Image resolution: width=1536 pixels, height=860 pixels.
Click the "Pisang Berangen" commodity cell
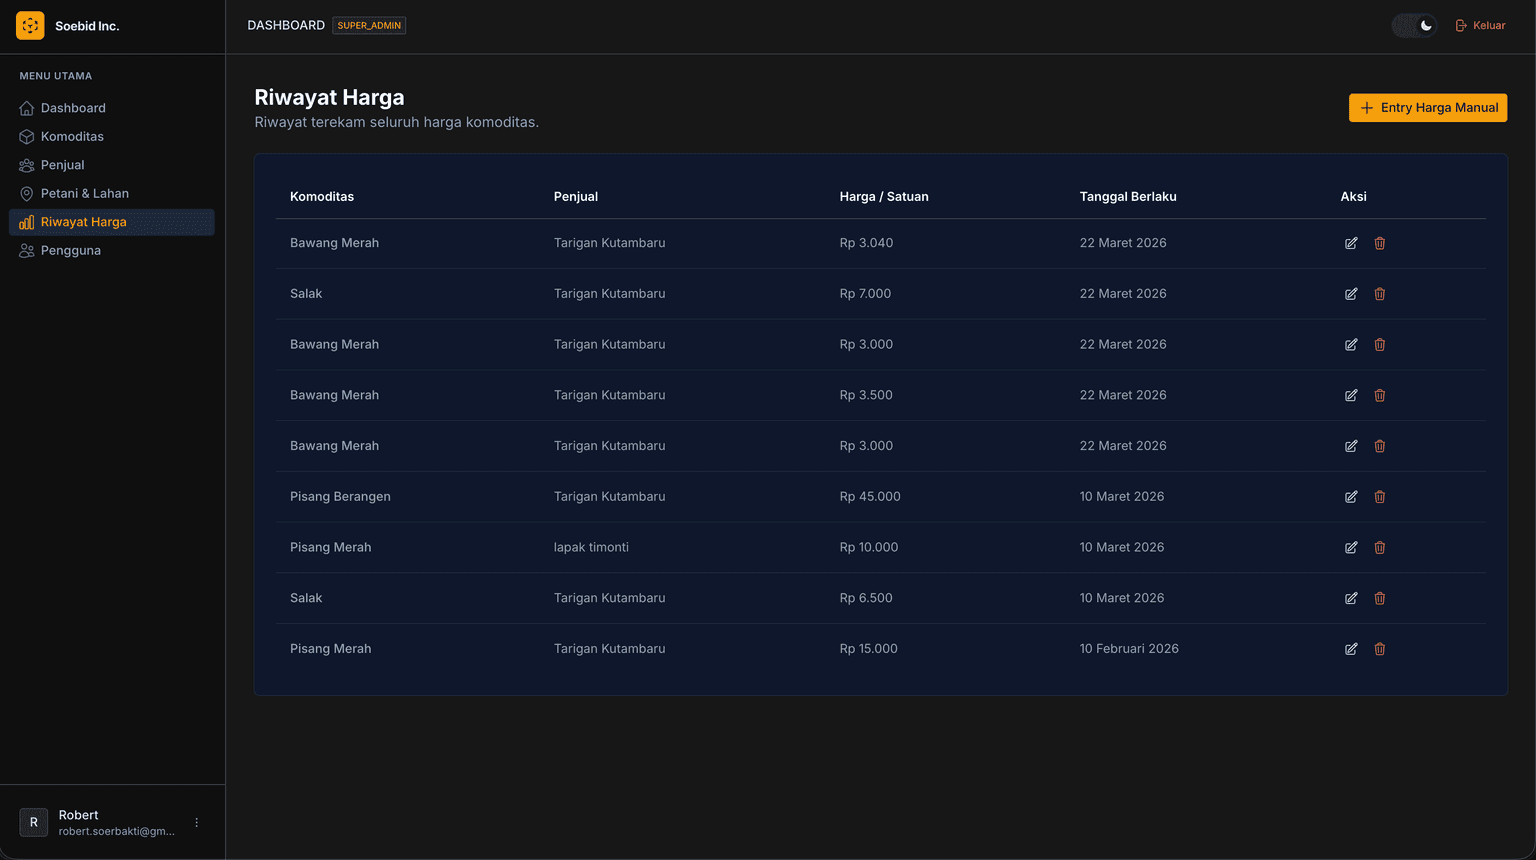pyautogui.click(x=340, y=497)
